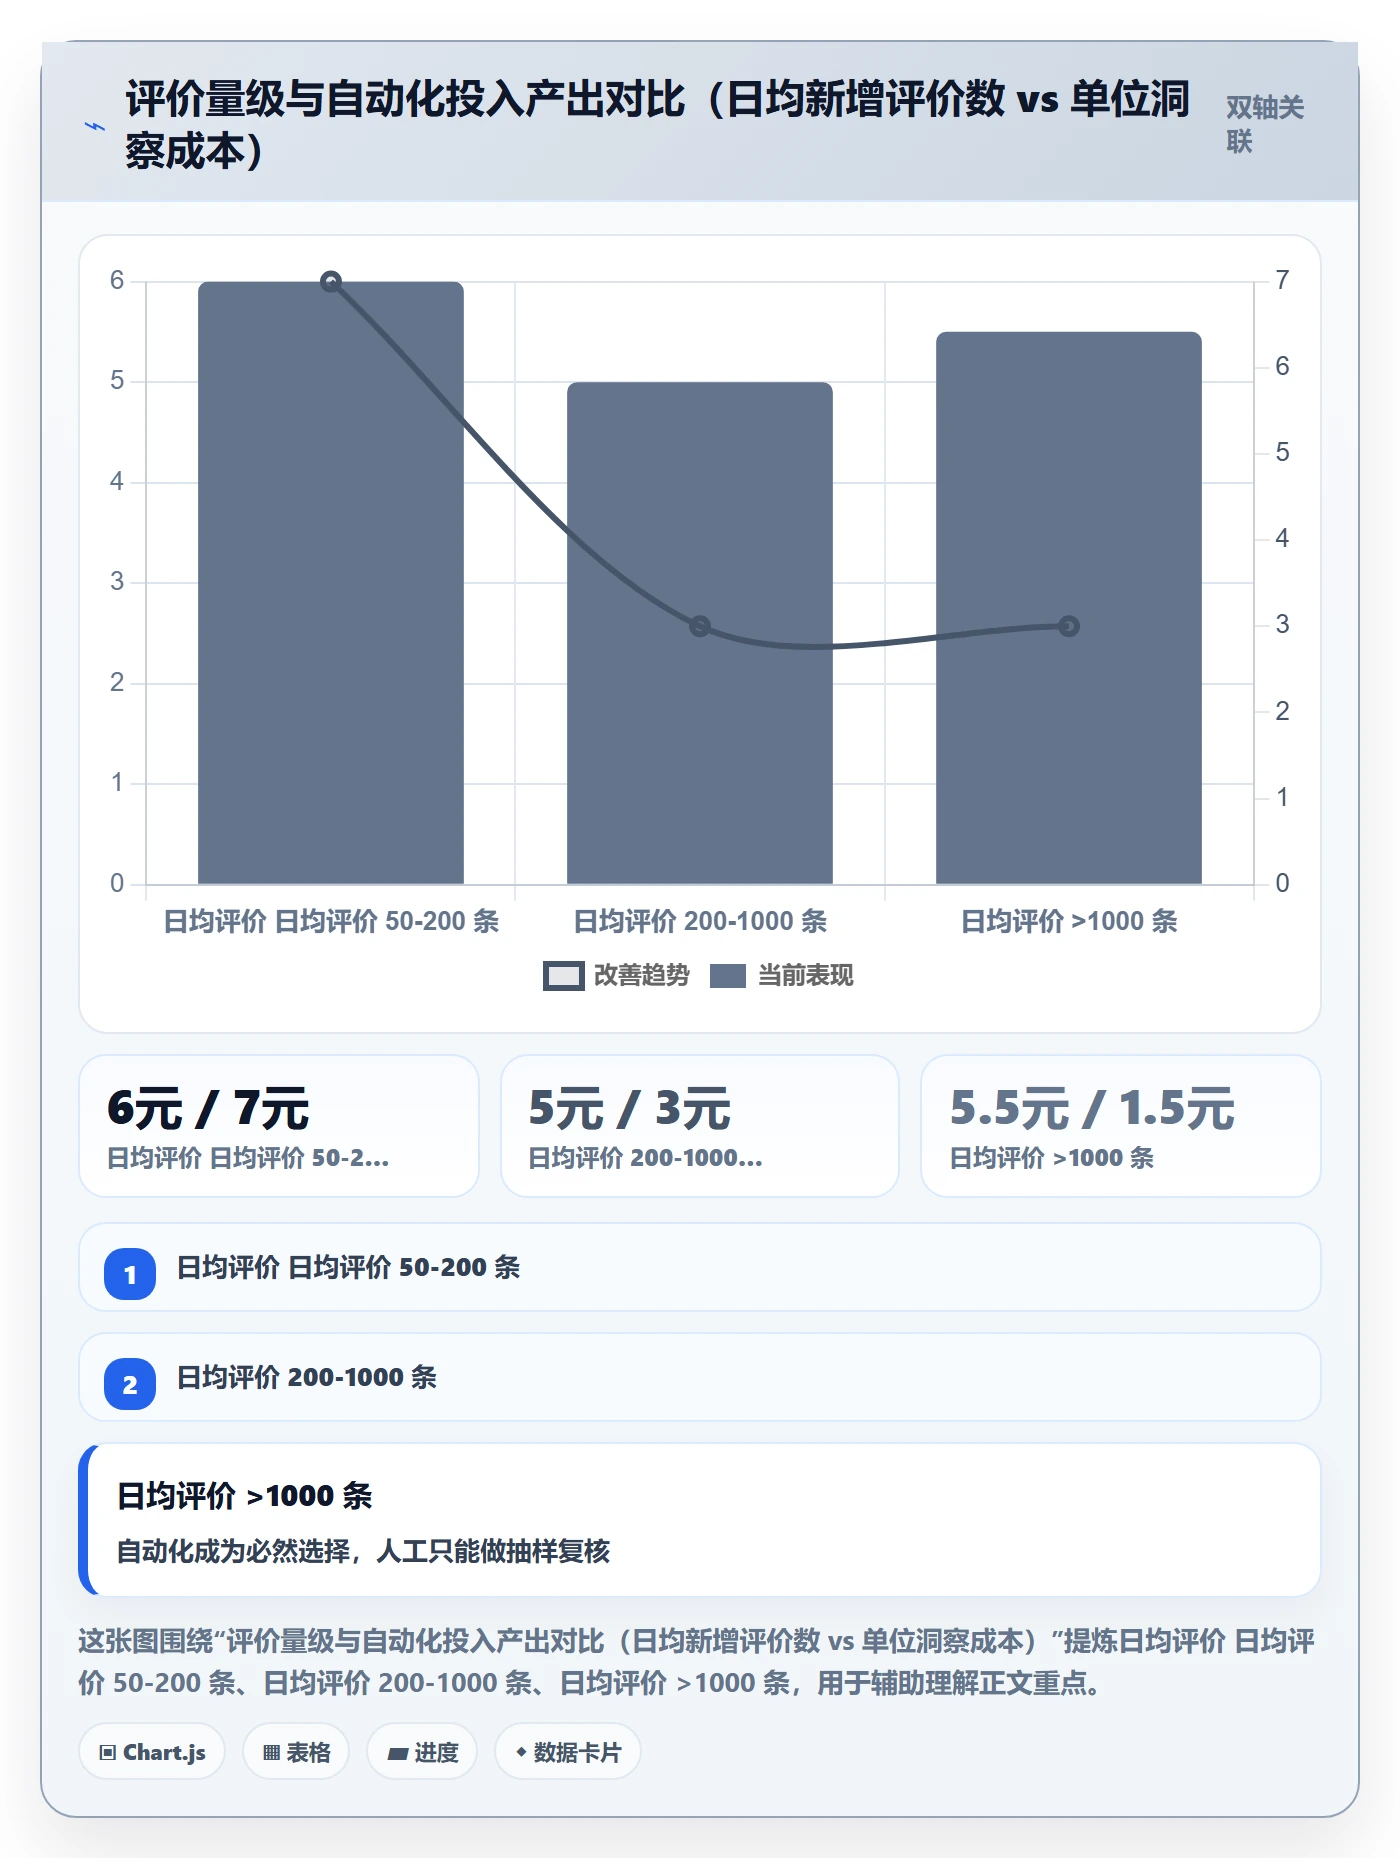Click the 数据卡片 tag
The height and width of the screenshot is (1858, 1400).
pos(568,1752)
